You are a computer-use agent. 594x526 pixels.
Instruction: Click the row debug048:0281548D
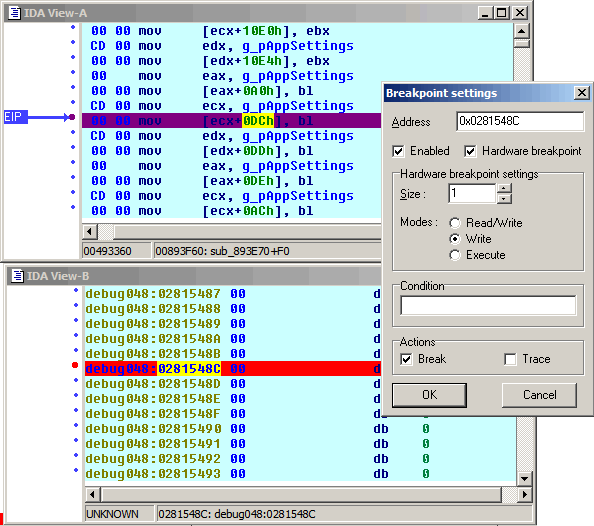point(233,384)
